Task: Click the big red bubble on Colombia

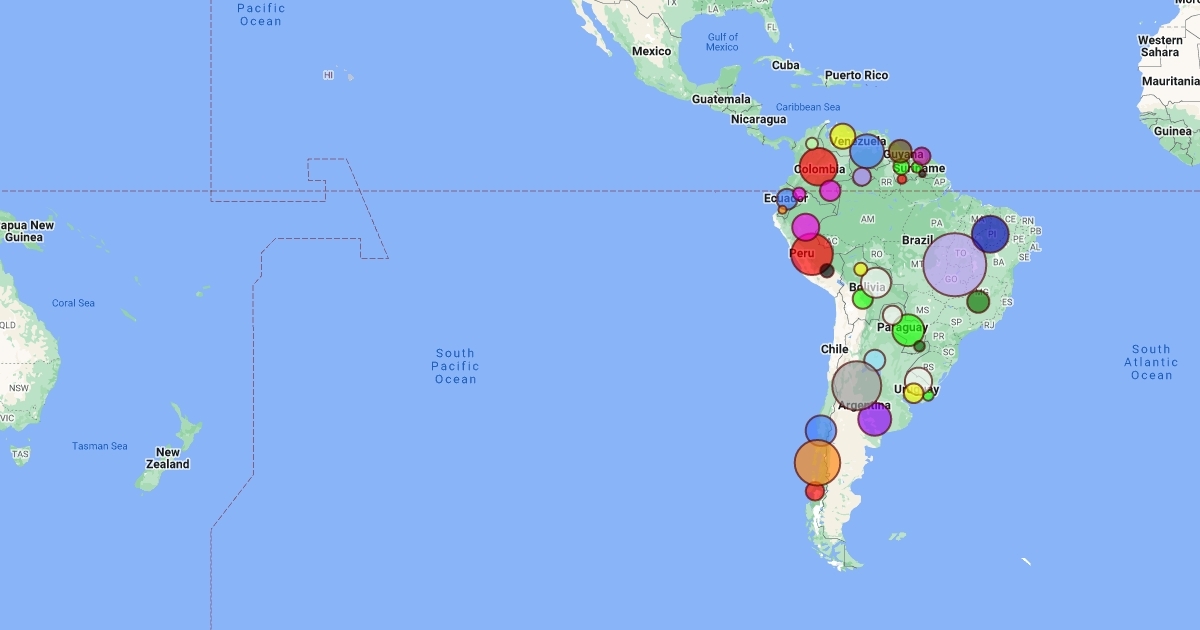Action: pos(818,166)
